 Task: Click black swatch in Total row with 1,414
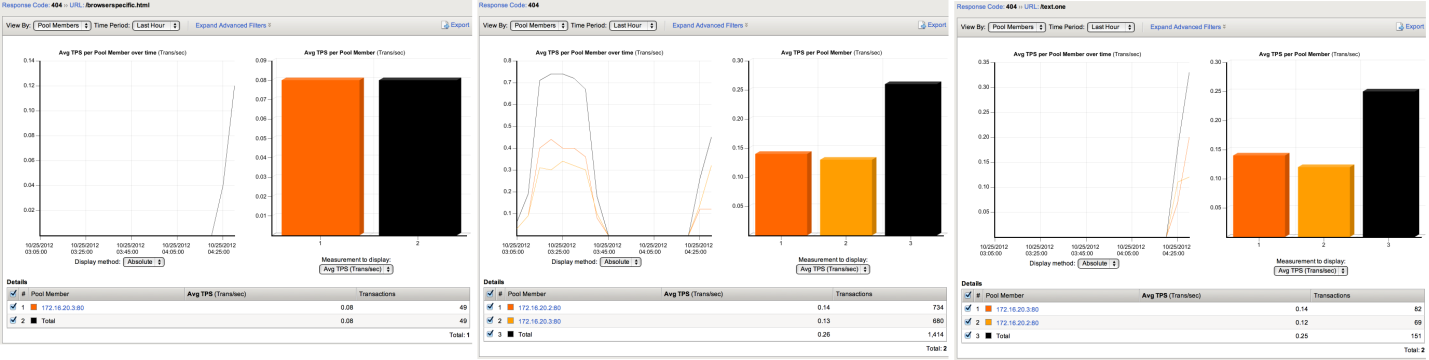[x=512, y=334]
